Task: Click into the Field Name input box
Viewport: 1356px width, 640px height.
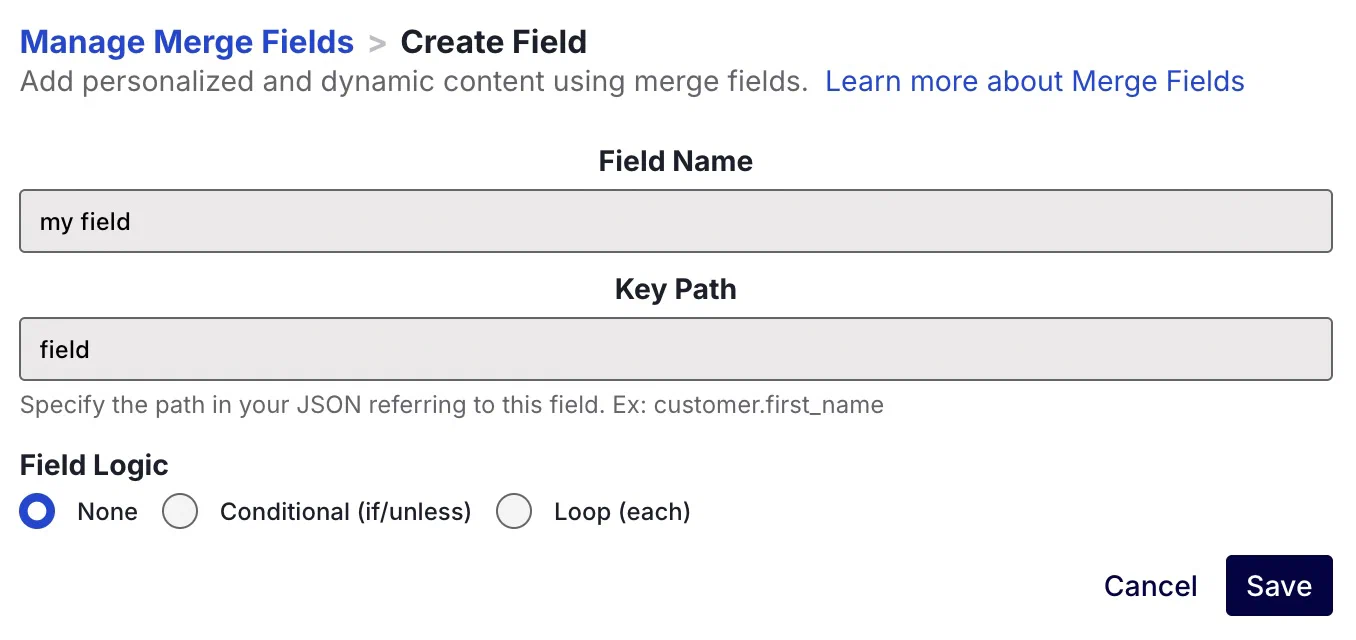Action: pyautogui.click(x=675, y=221)
